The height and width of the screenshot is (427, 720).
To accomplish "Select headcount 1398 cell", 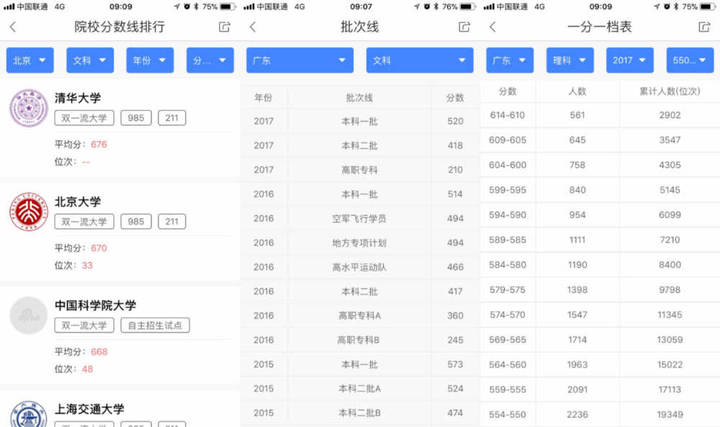I will click(577, 290).
